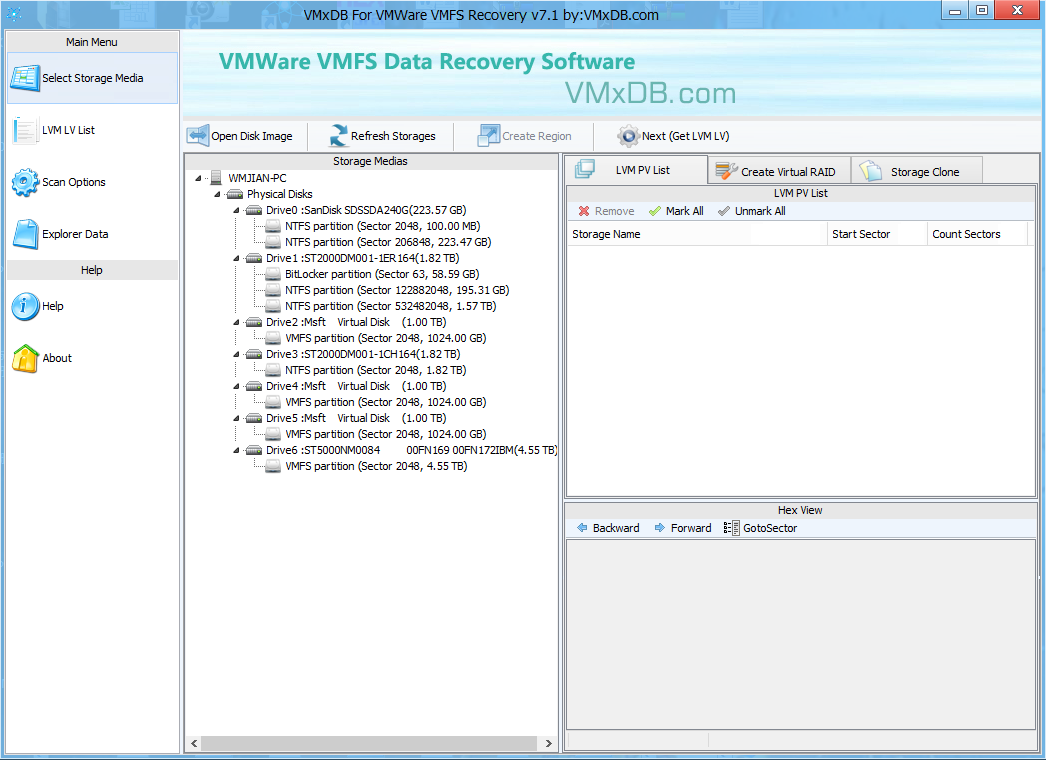Open the Help info icon
1046x760 pixels.
coord(25,306)
